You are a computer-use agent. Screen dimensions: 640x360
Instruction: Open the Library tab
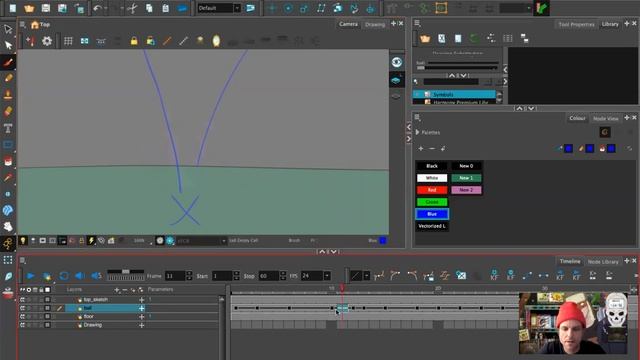point(610,24)
